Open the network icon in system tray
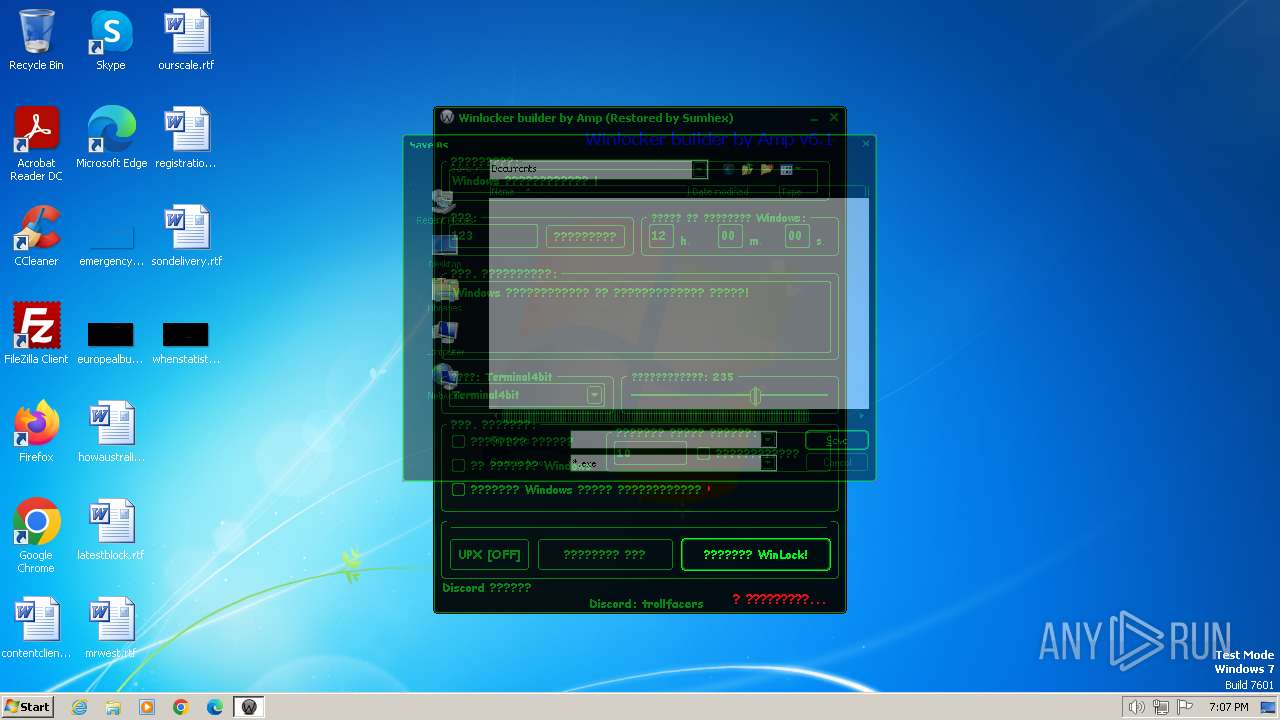 1160,707
